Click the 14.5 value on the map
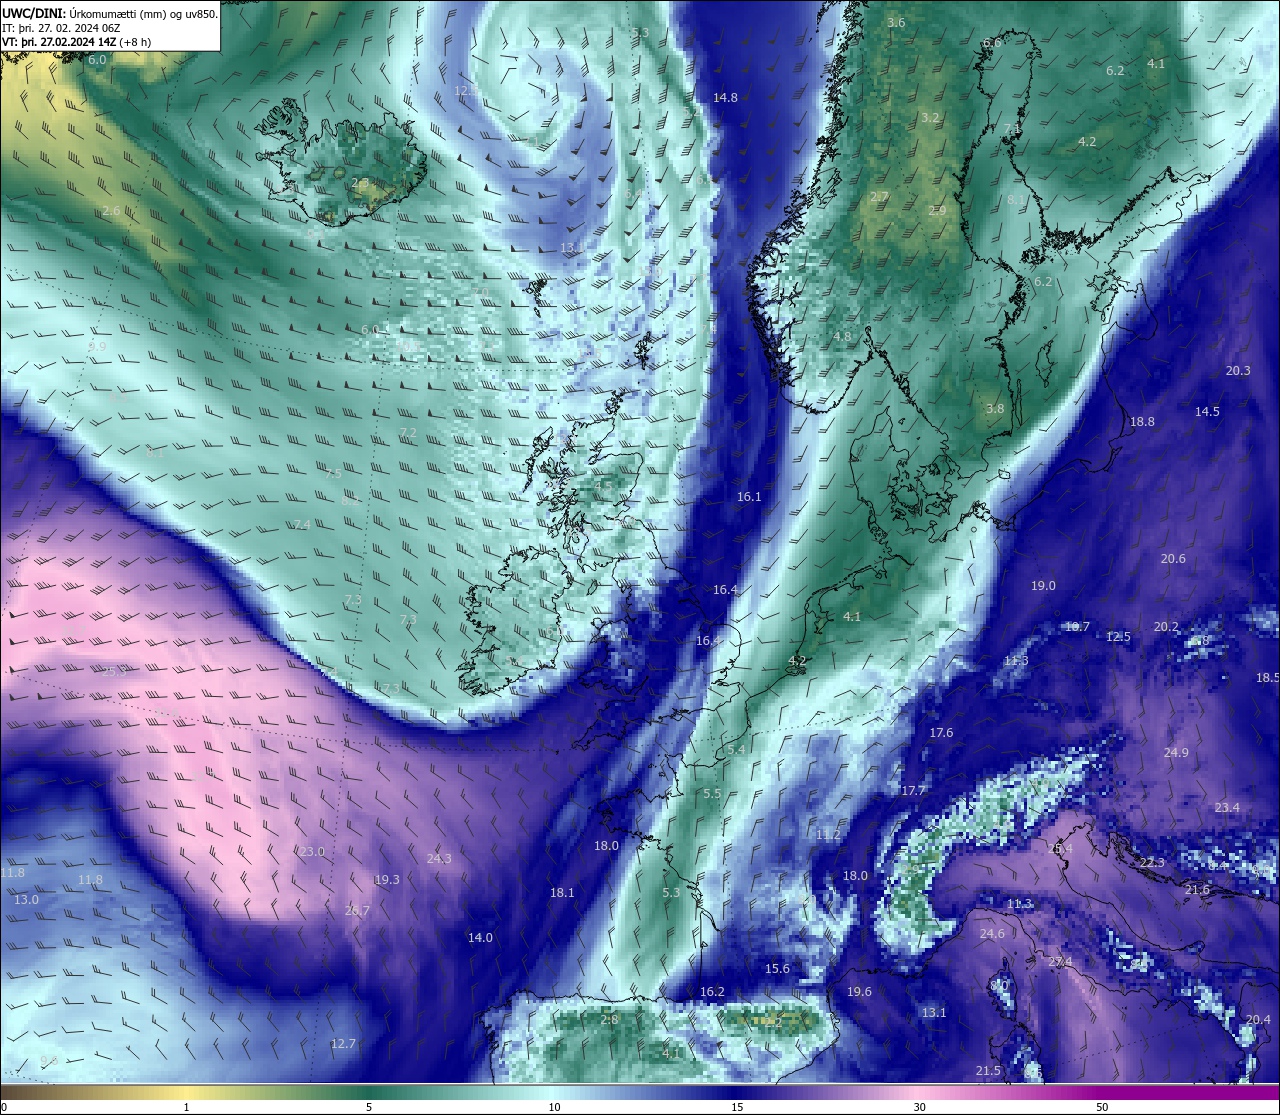Screen dimensions: 1280x1115 tap(1207, 412)
